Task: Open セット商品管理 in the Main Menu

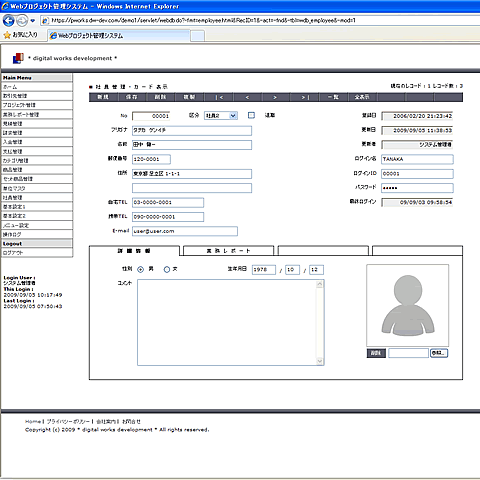Action: point(37,179)
